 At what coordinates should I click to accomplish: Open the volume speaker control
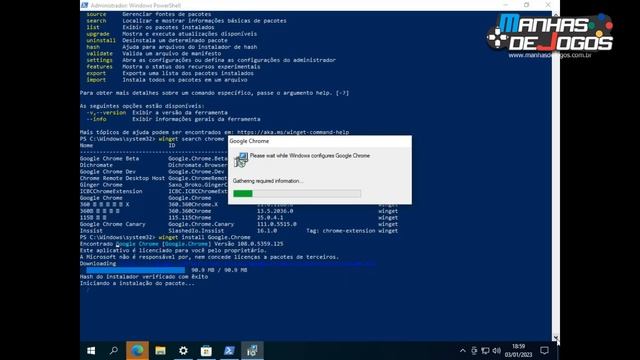click(497, 351)
